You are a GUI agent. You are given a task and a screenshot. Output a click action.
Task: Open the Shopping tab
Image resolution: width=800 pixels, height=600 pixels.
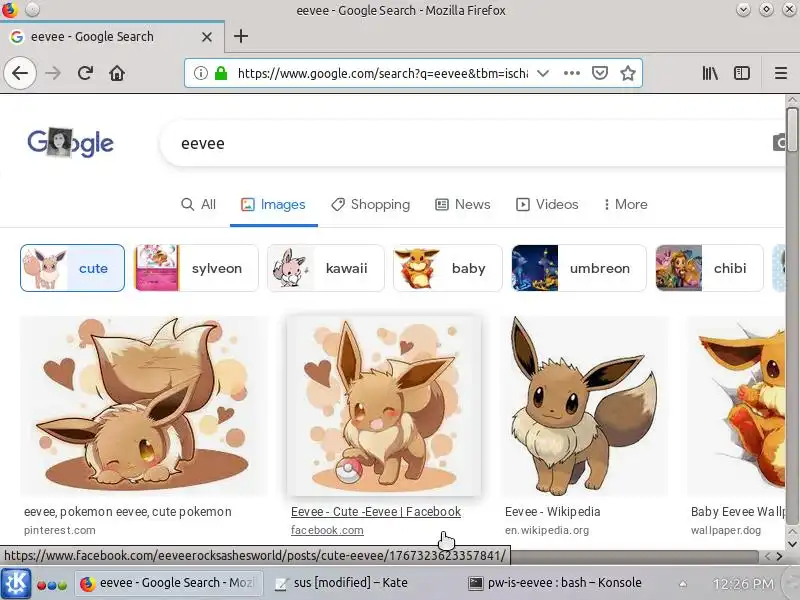tap(370, 205)
